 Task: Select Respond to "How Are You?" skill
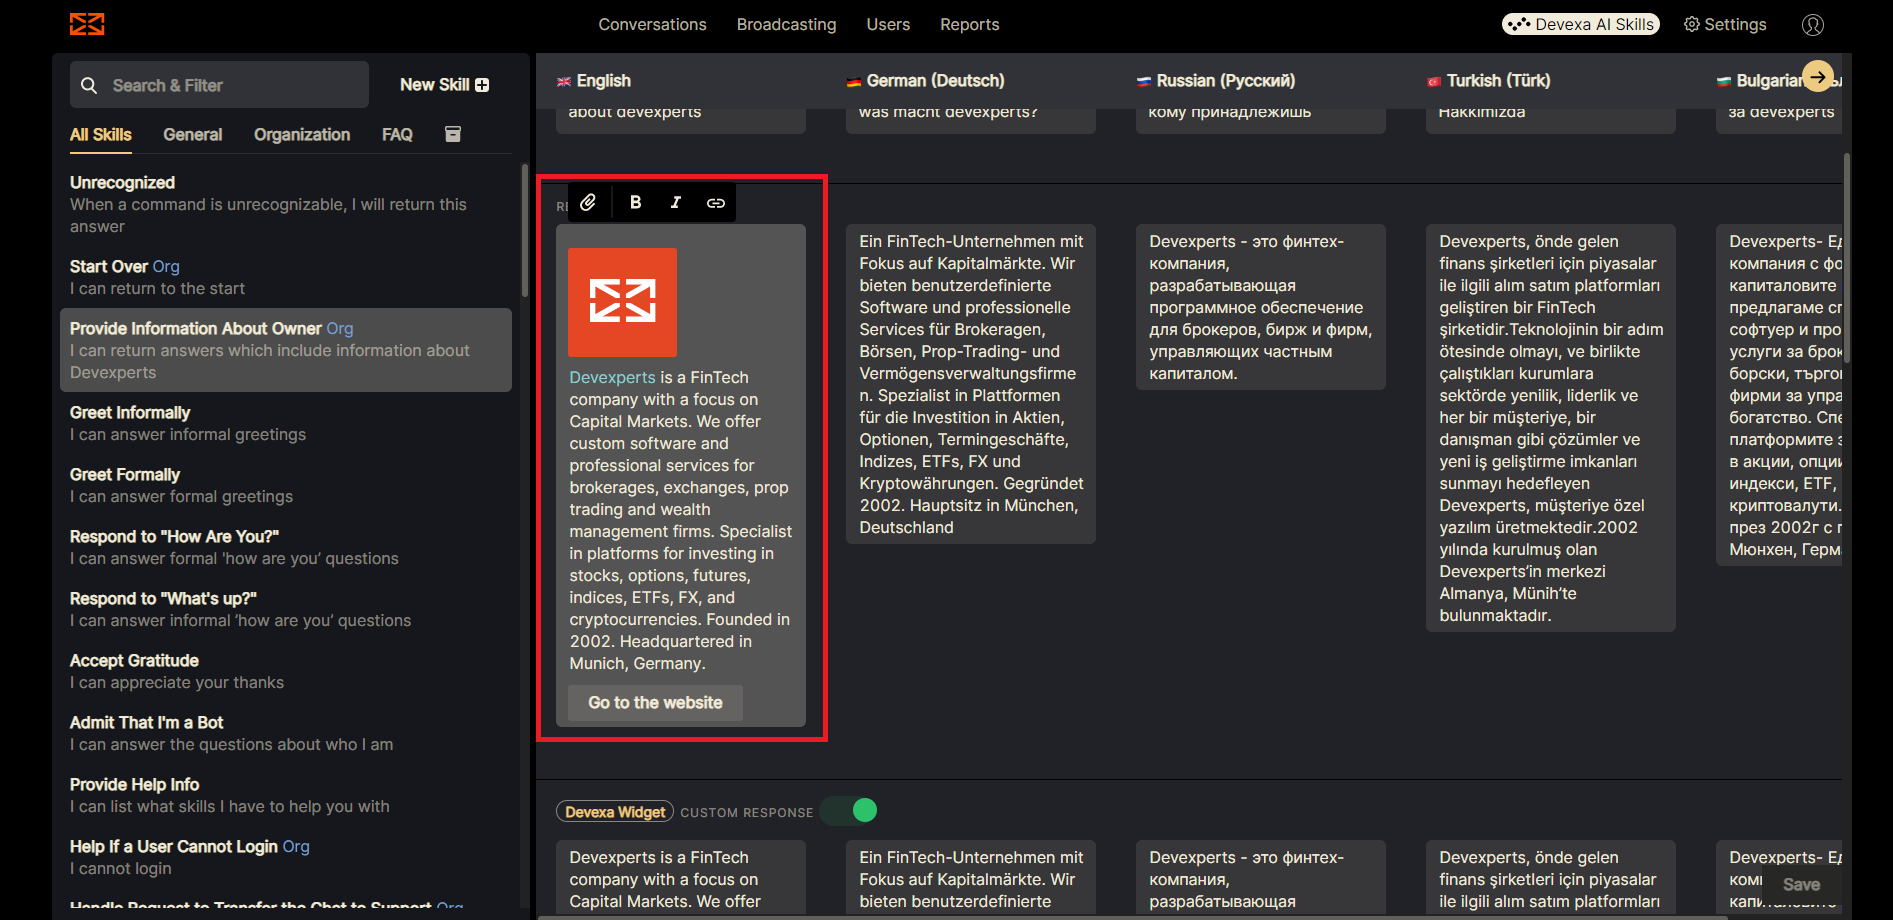coord(286,547)
